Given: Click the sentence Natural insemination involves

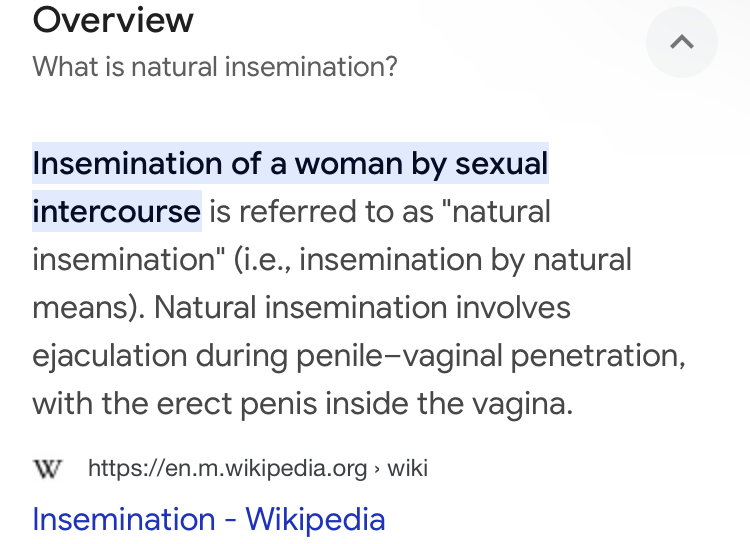Looking at the screenshot, I should click(x=362, y=307).
